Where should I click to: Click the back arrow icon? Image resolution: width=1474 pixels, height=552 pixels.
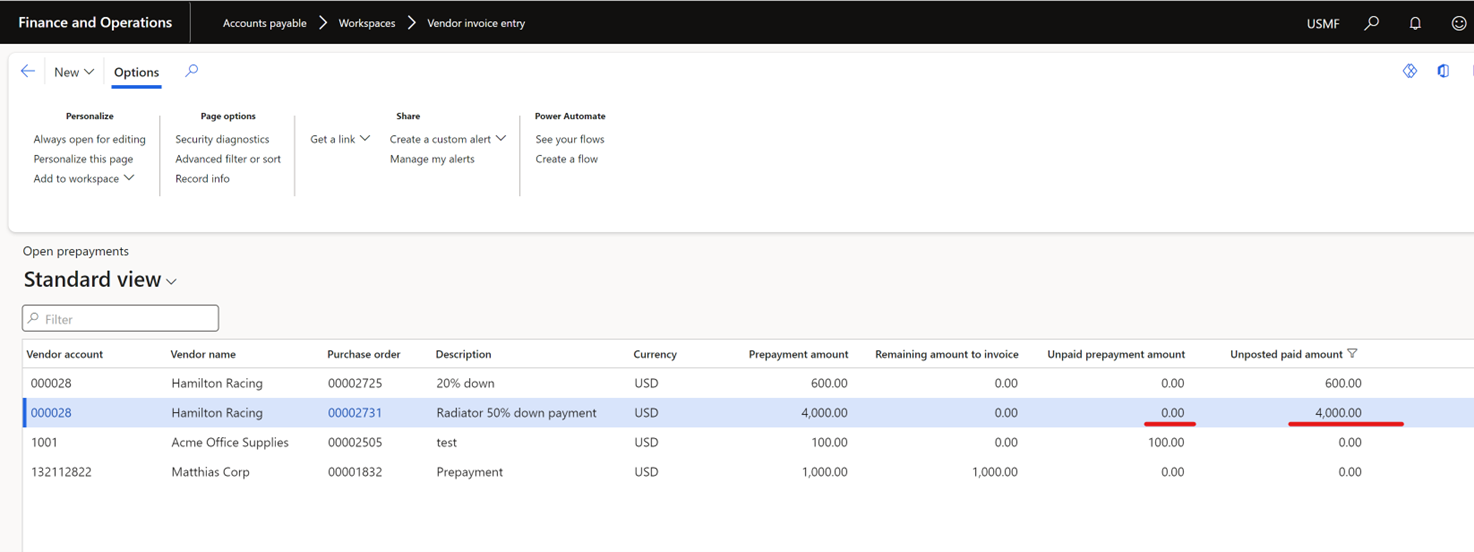tap(28, 71)
